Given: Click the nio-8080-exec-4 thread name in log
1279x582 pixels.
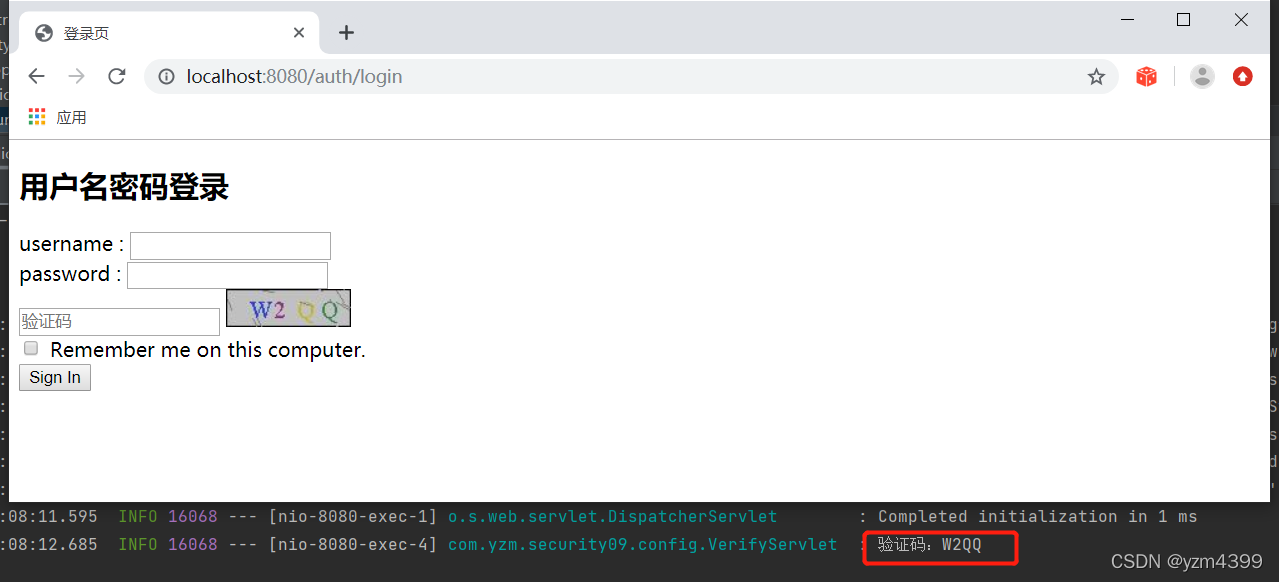Looking at the screenshot, I should (353, 545).
